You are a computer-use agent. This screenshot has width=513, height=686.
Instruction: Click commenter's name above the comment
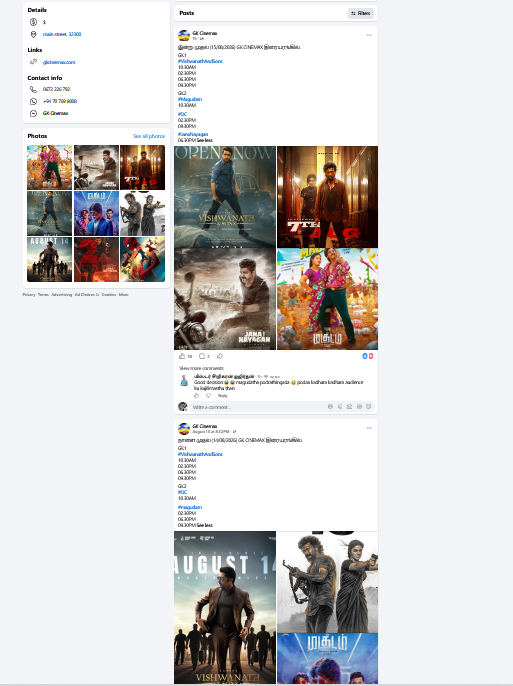tap(224, 376)
